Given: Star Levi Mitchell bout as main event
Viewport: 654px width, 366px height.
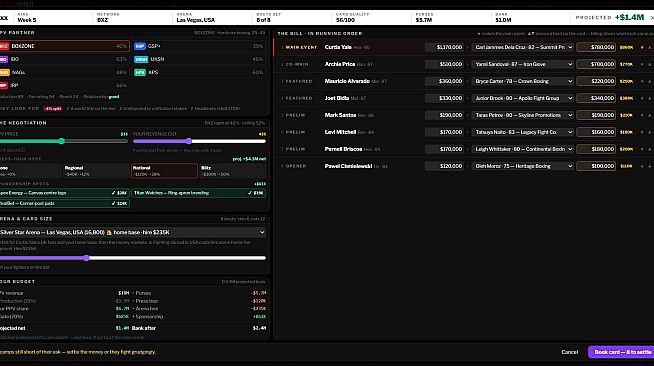Looking at the screenshot, I should 642,132.
